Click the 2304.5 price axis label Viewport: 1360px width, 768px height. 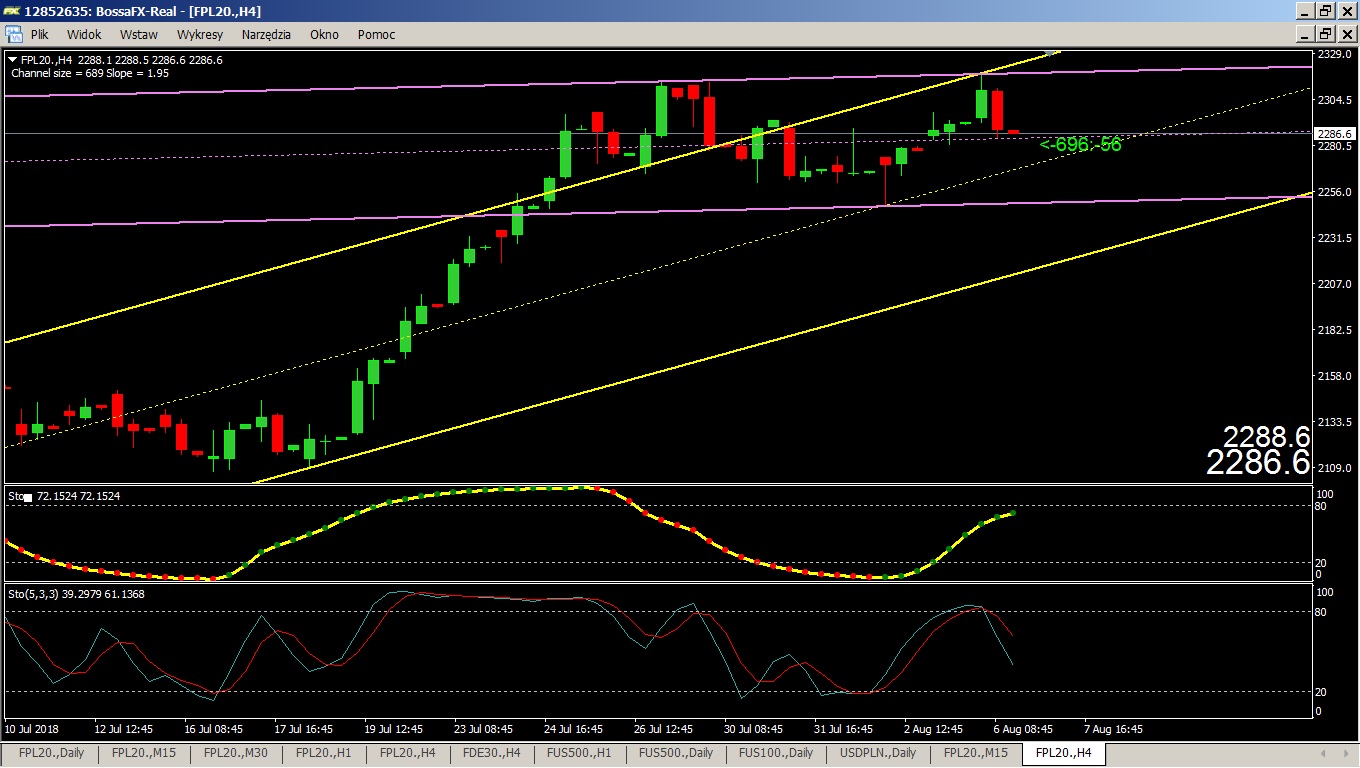point(1335,100)
